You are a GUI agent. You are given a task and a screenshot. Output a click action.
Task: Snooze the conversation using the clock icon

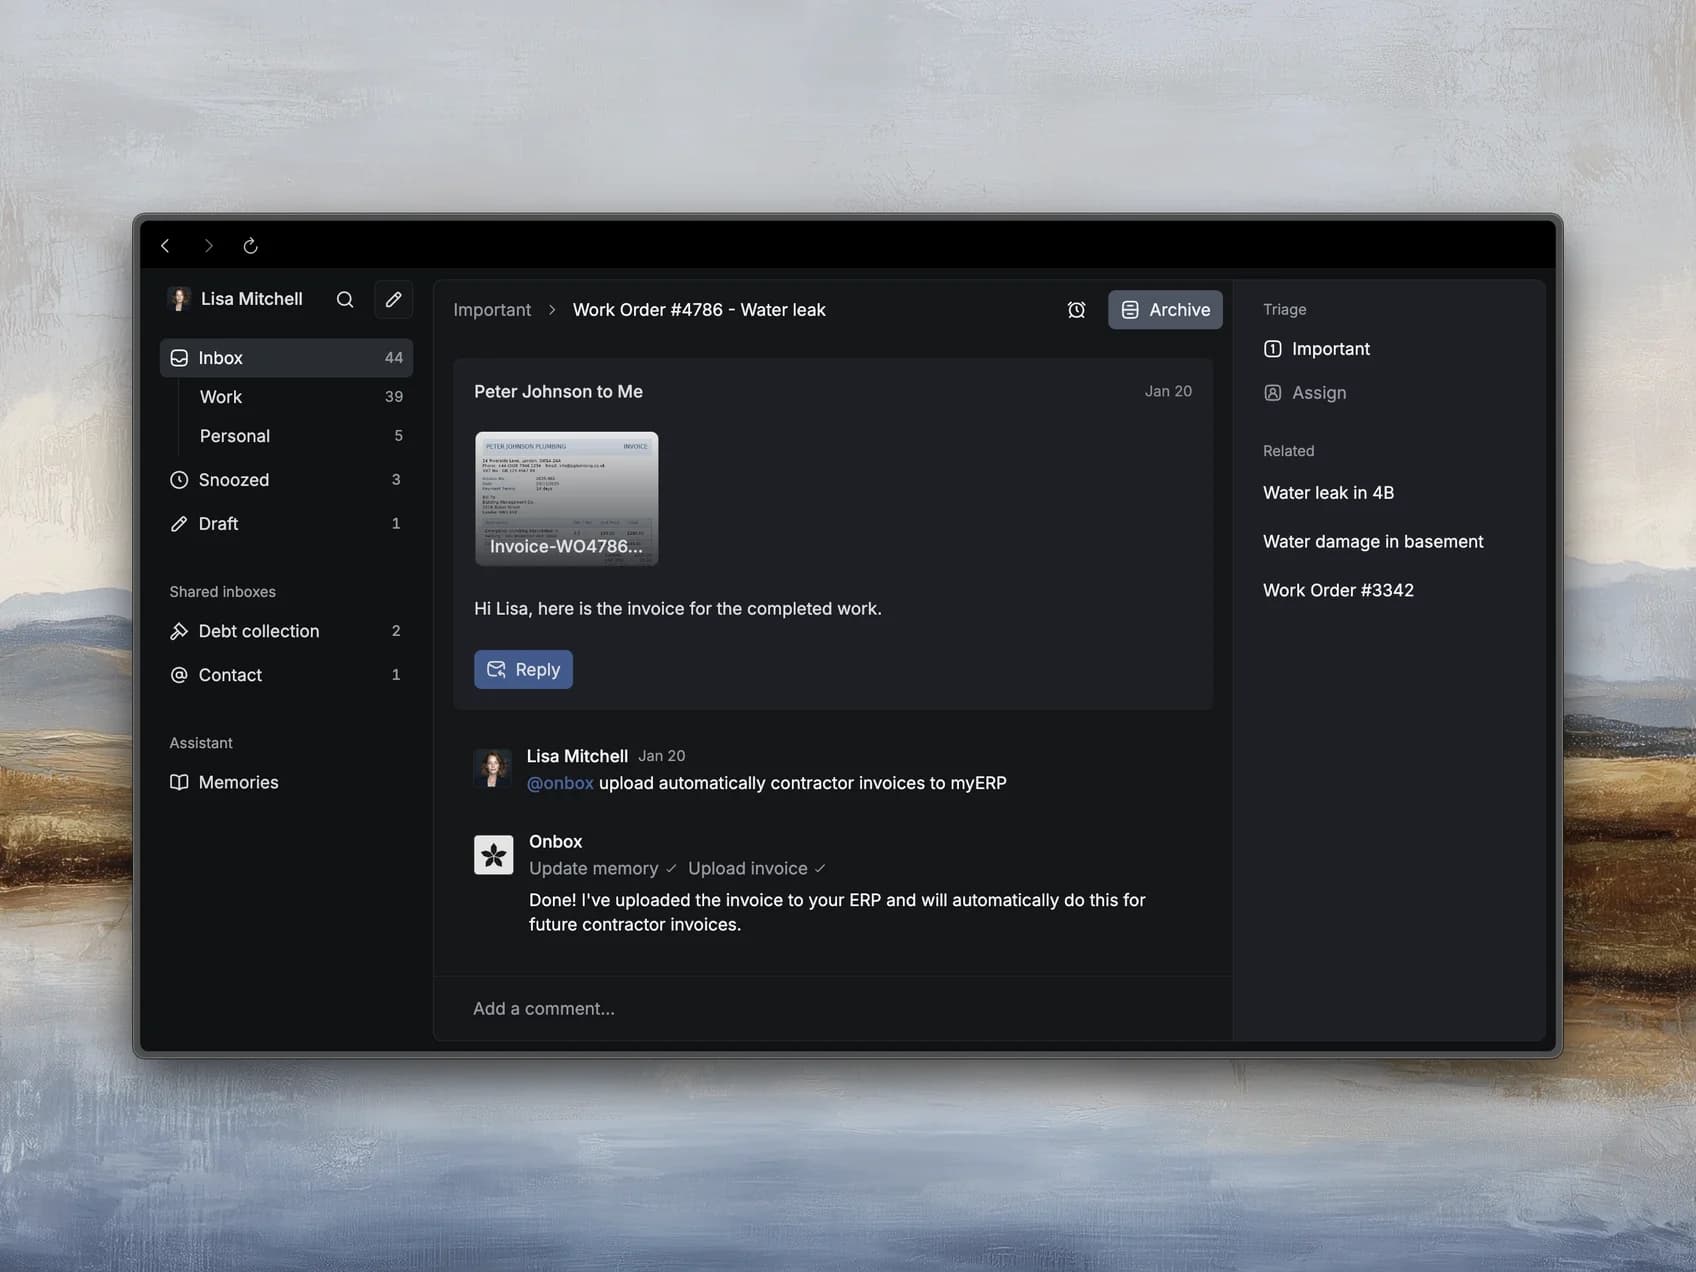point(1076,310)
